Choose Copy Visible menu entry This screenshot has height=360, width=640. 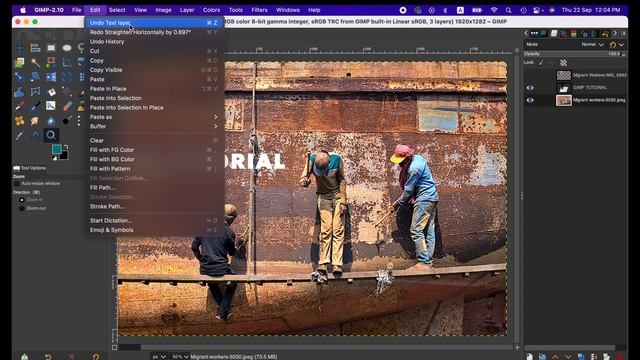153,70
